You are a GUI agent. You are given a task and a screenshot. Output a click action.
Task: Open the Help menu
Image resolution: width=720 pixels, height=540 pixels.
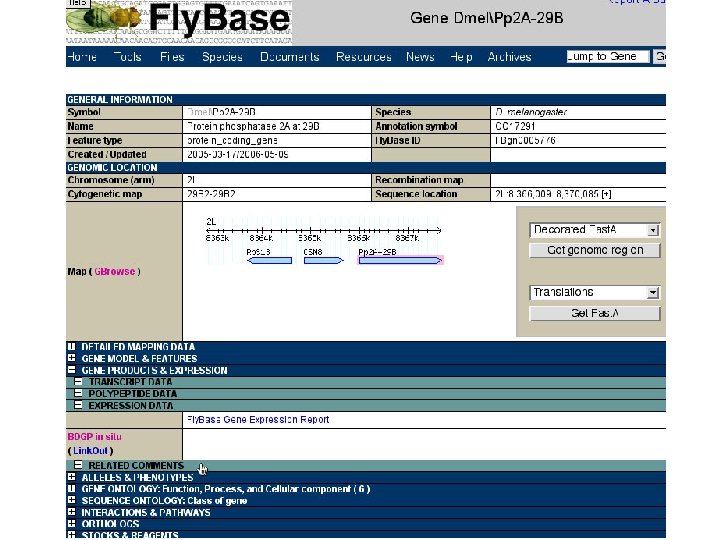461,57
